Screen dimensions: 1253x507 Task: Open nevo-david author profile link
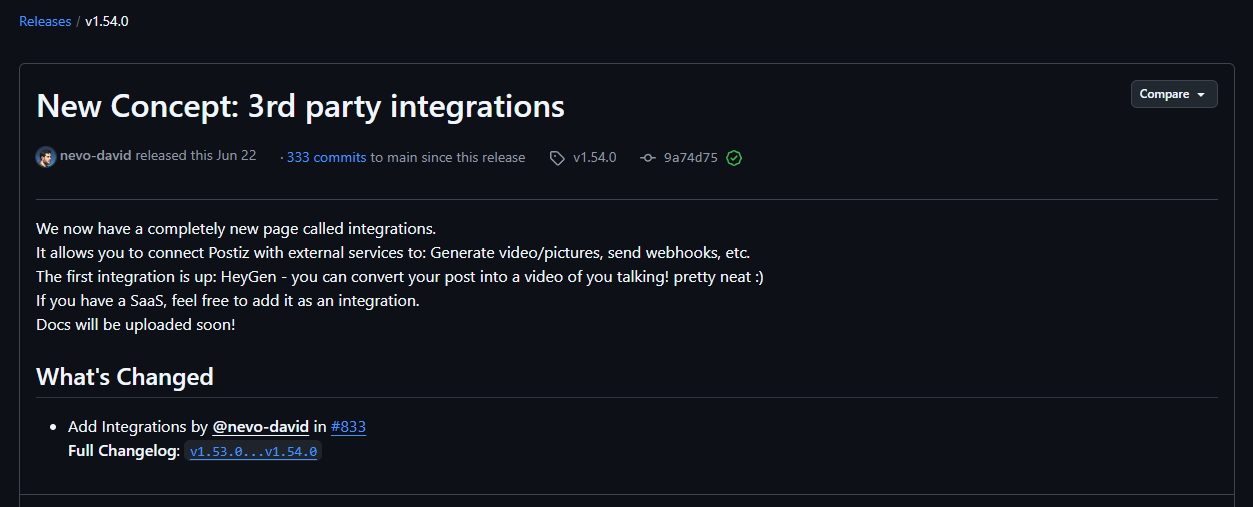[96, 156]
